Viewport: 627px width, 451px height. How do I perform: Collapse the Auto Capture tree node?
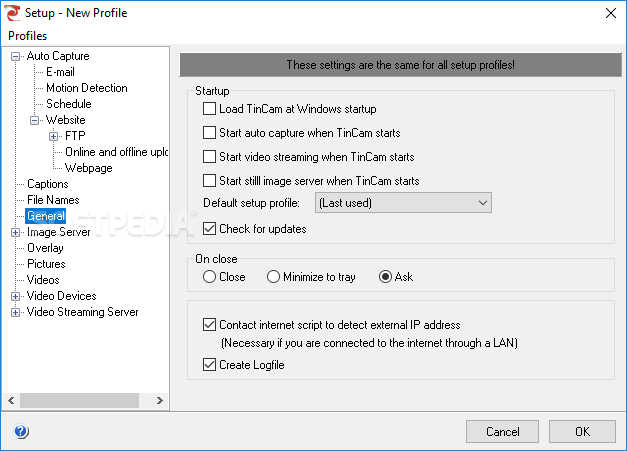click(x=15, y=56)
